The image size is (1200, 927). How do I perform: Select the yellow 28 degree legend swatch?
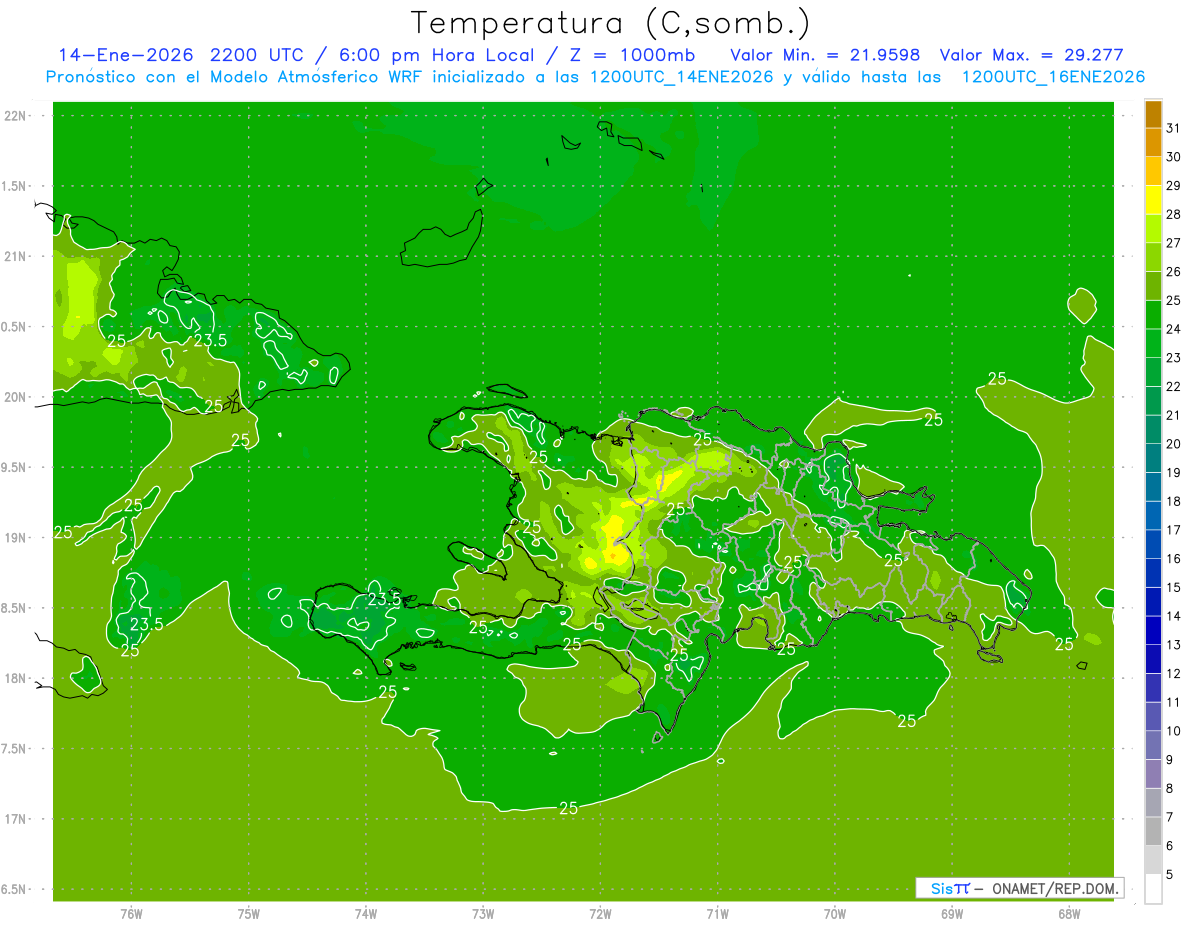1153,200
